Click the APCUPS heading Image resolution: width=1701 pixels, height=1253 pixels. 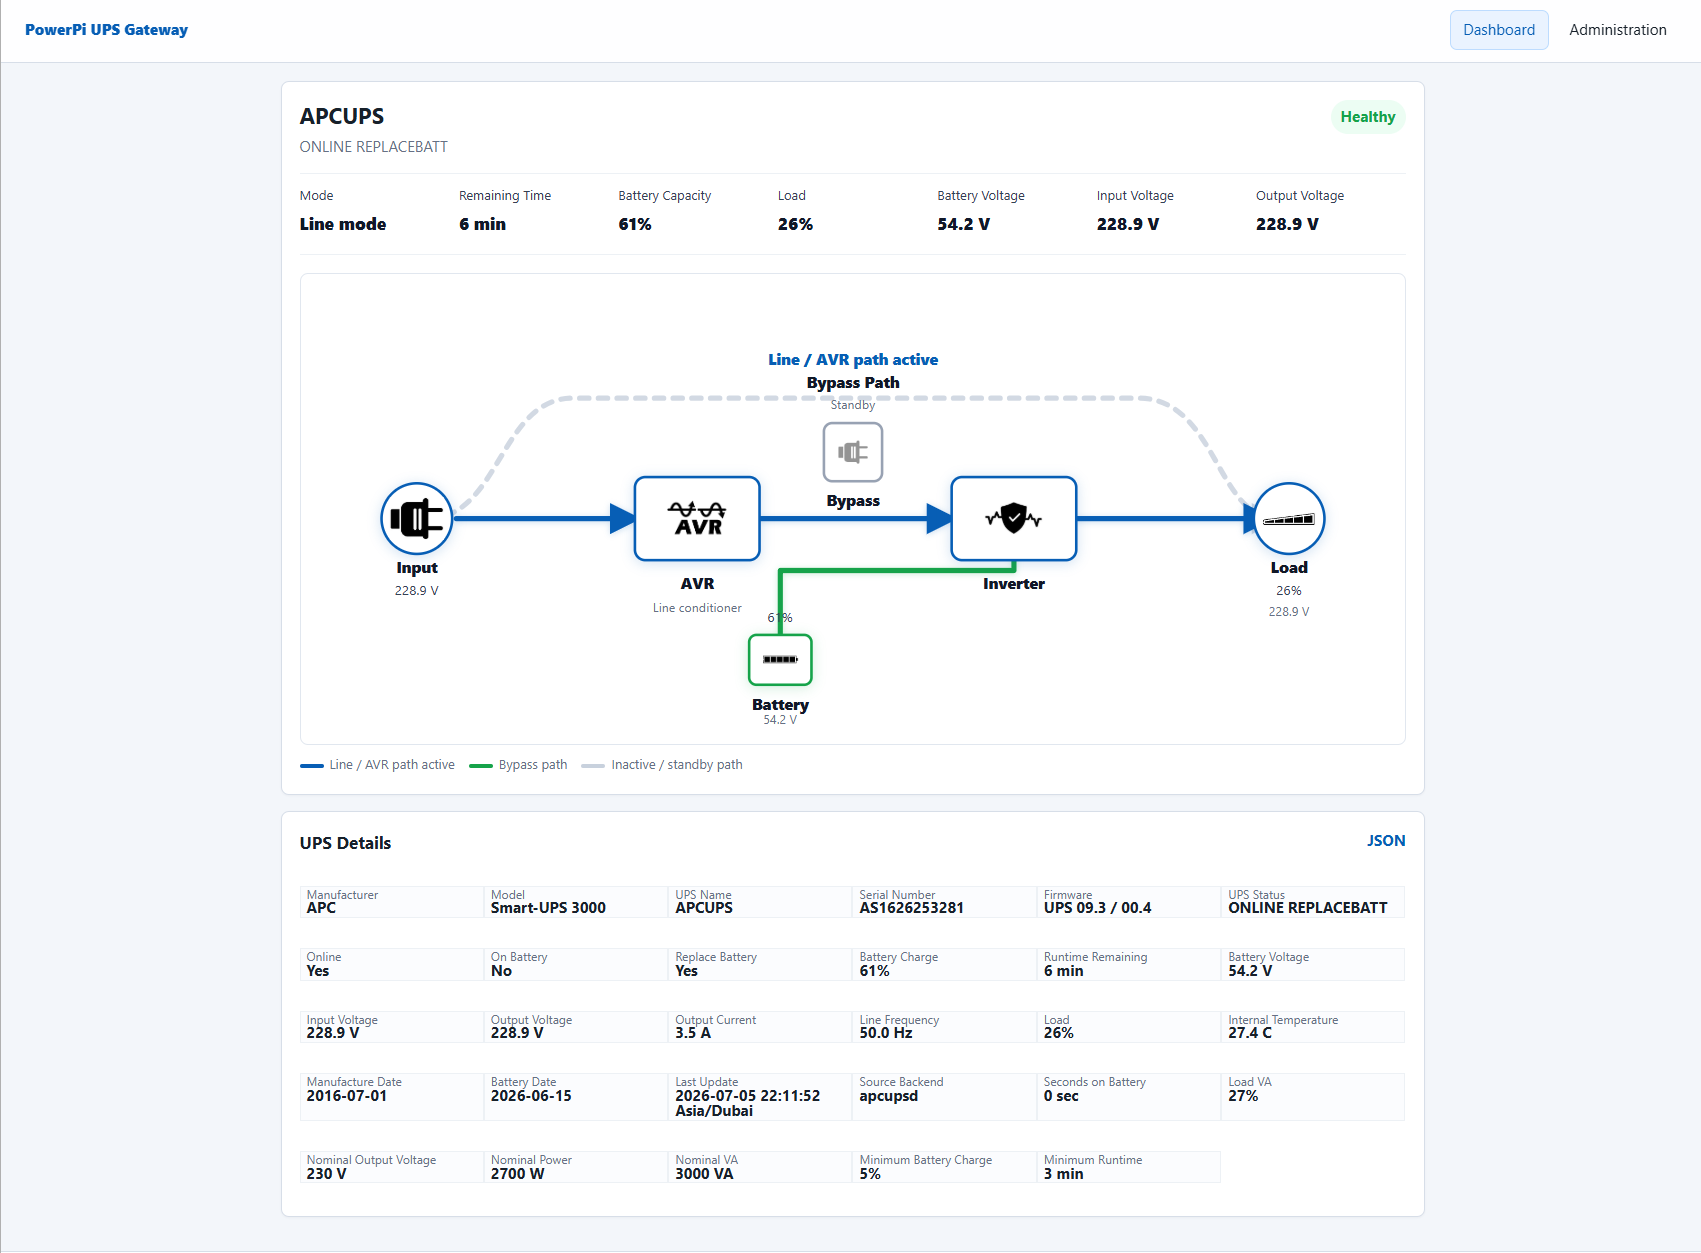tap(342, 116)
